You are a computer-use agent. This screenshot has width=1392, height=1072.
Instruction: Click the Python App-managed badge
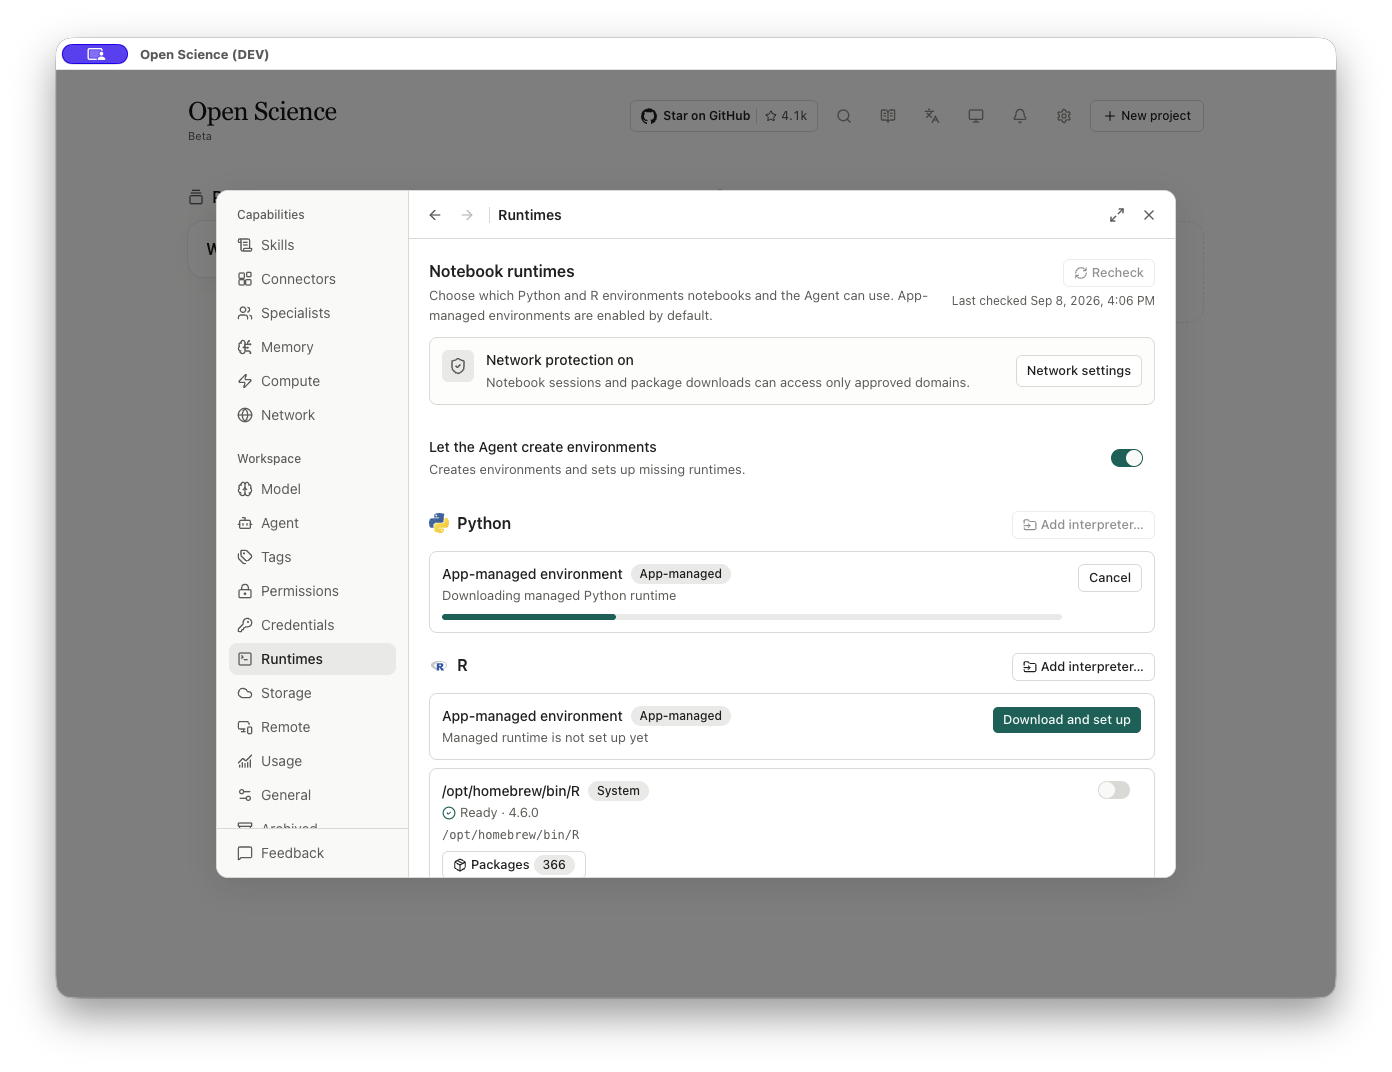681,574
